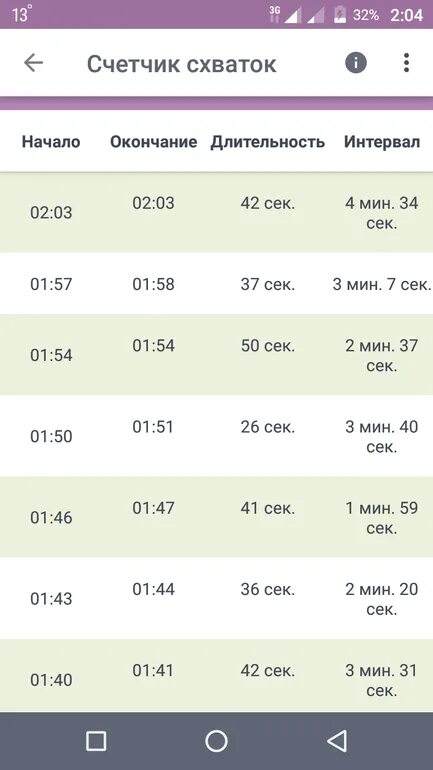
Task: Tap the 36 сек. duration entry
Action: pos(268,589)
